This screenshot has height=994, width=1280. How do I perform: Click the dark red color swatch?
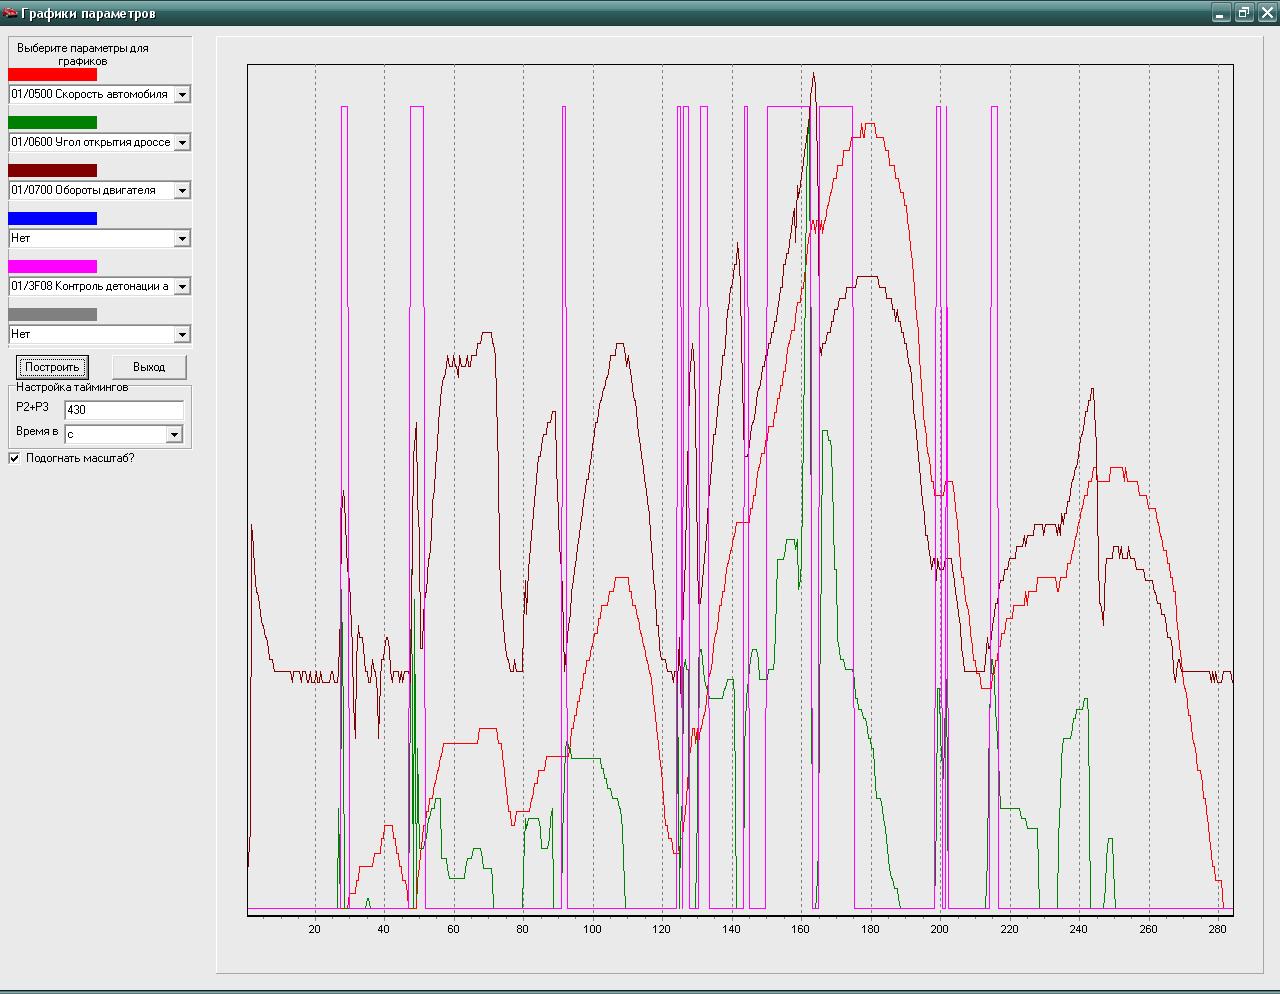click(x=52, y=170)
